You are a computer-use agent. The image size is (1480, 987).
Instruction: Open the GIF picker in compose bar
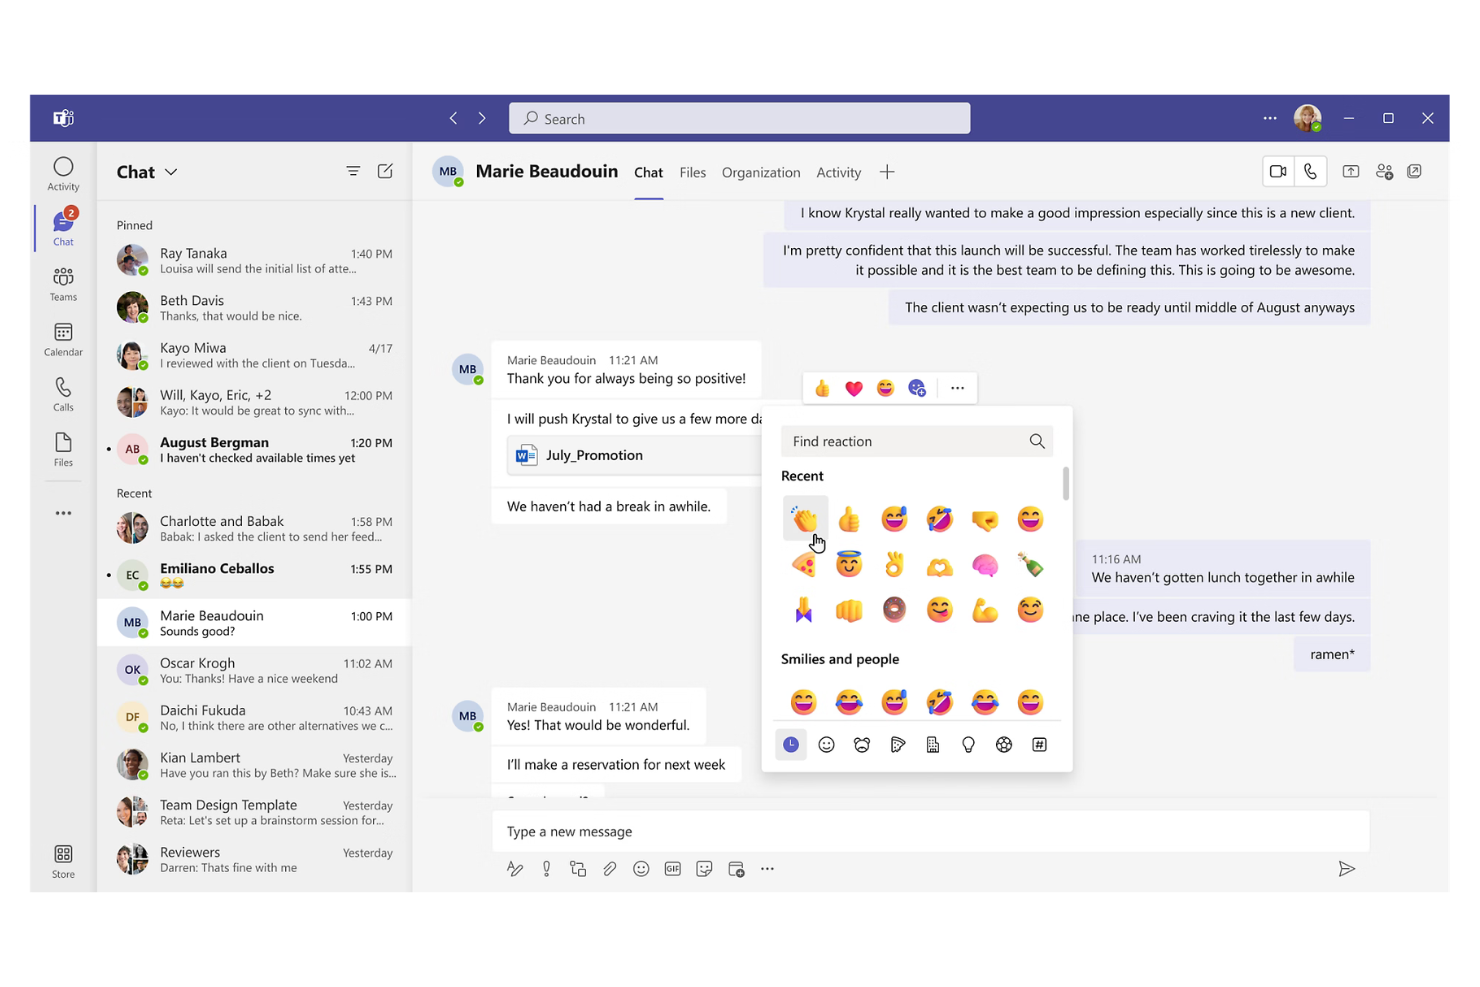click(672, 869)
